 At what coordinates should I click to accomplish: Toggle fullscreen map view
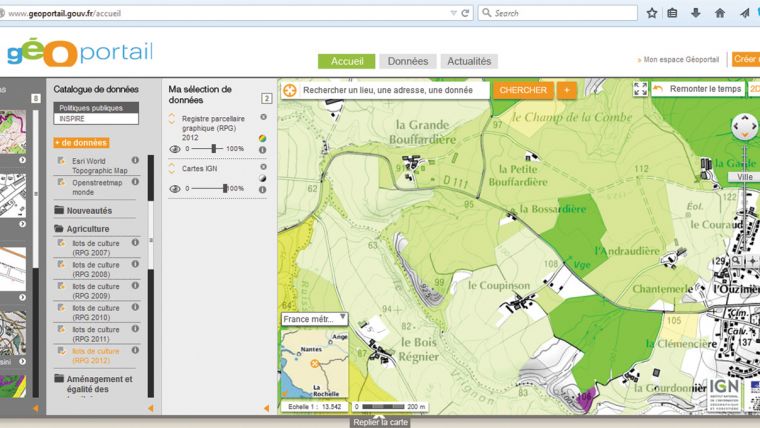point(640,89)
